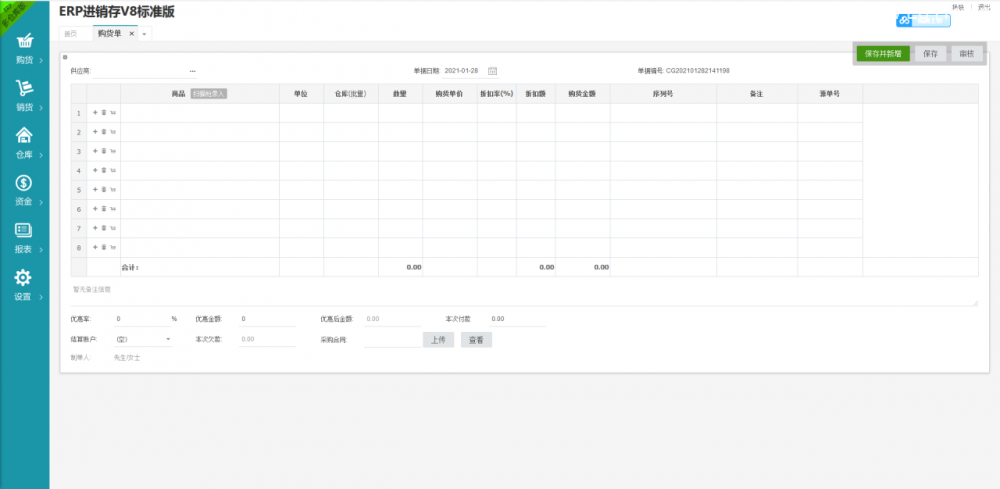This screenshot has height=489, width=1000.
Task: Close the 购货单 tab
Action: point(131,34)
